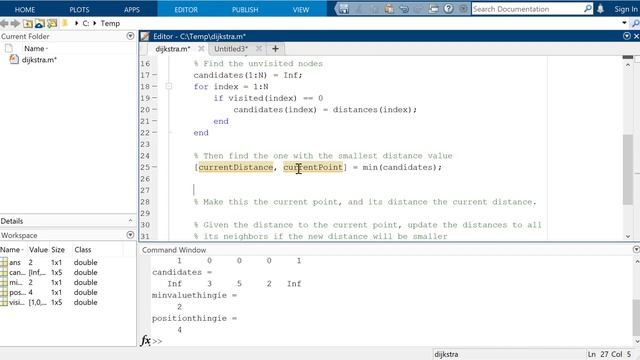The image size is (640, 360).
Task: Set breakpoint at line 19 dash
Action: 155,98
